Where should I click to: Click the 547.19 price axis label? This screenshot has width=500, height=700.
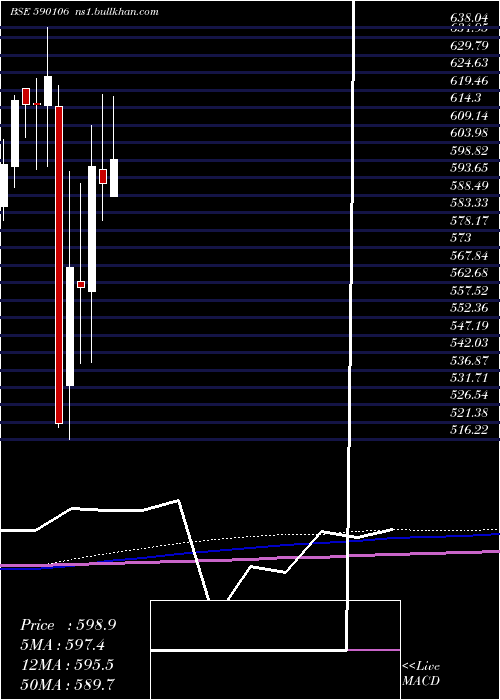click(x=469, y=325)
